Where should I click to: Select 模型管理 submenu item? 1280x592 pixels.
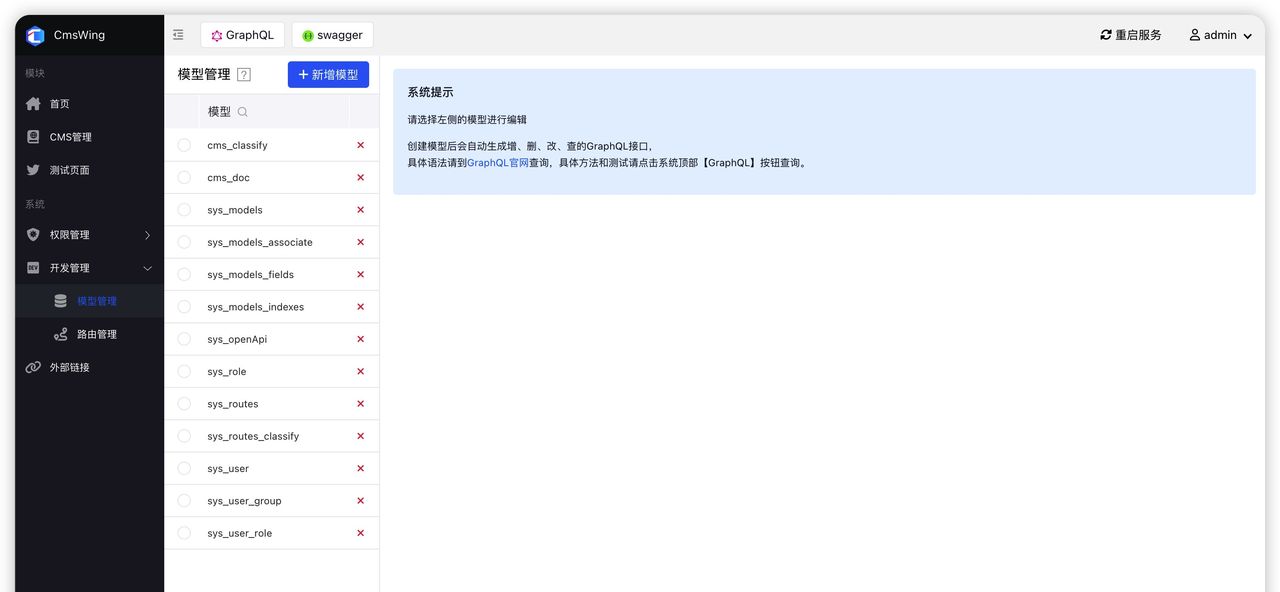[89, 301]
